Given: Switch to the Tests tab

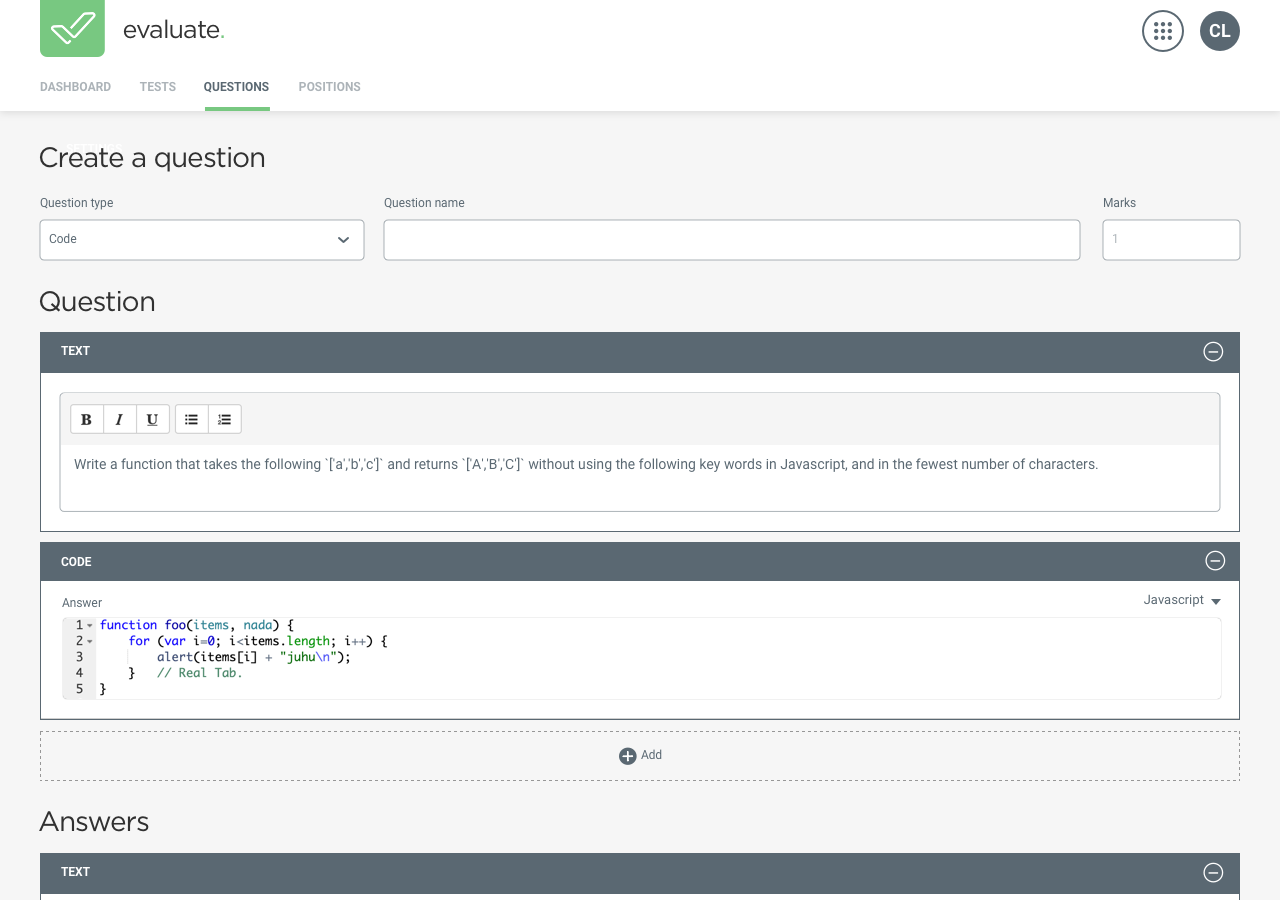Looking at the screenshot, I should tap(158, 87).
